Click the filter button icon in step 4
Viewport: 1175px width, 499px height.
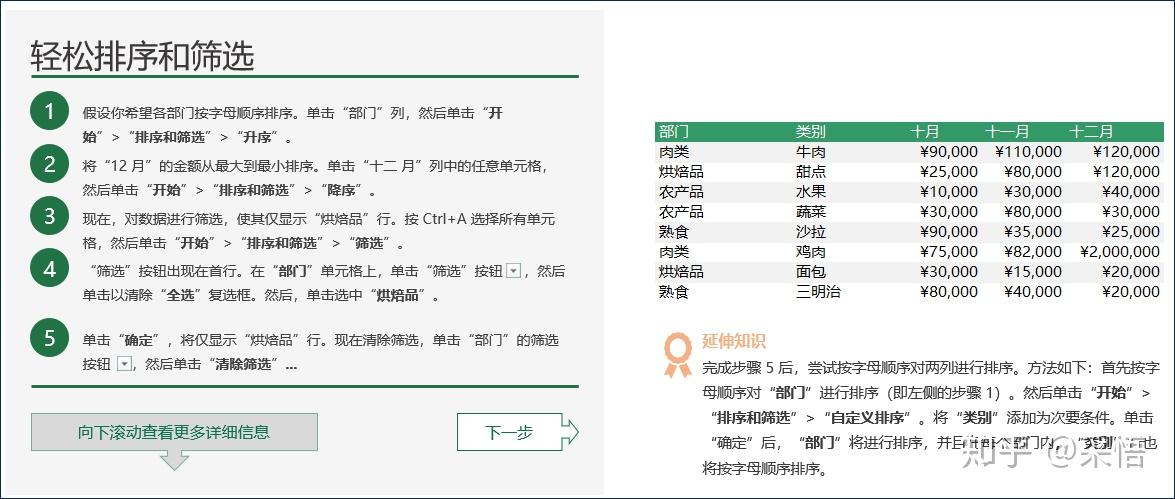click(514, 271)
